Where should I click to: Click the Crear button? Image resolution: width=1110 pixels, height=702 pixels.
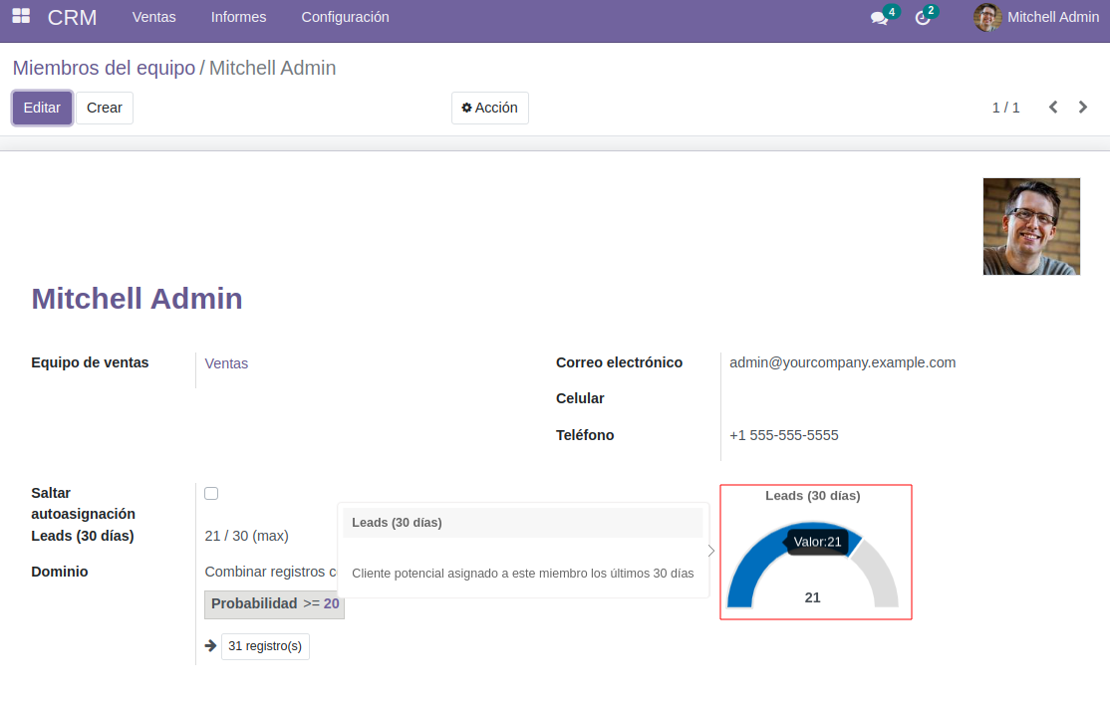[x=104, y=108]
